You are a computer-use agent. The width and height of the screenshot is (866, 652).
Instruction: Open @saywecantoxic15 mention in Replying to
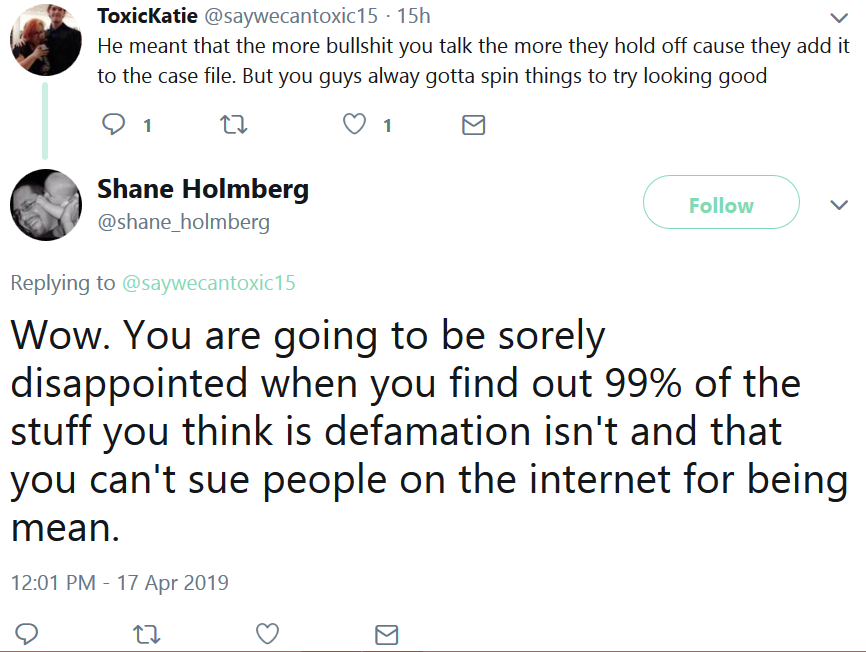209,283
